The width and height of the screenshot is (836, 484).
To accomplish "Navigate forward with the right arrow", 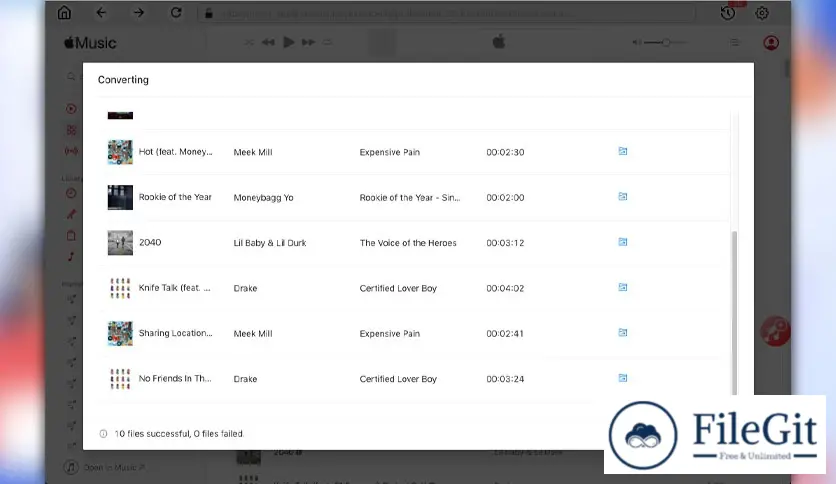I will click(139, 13).
